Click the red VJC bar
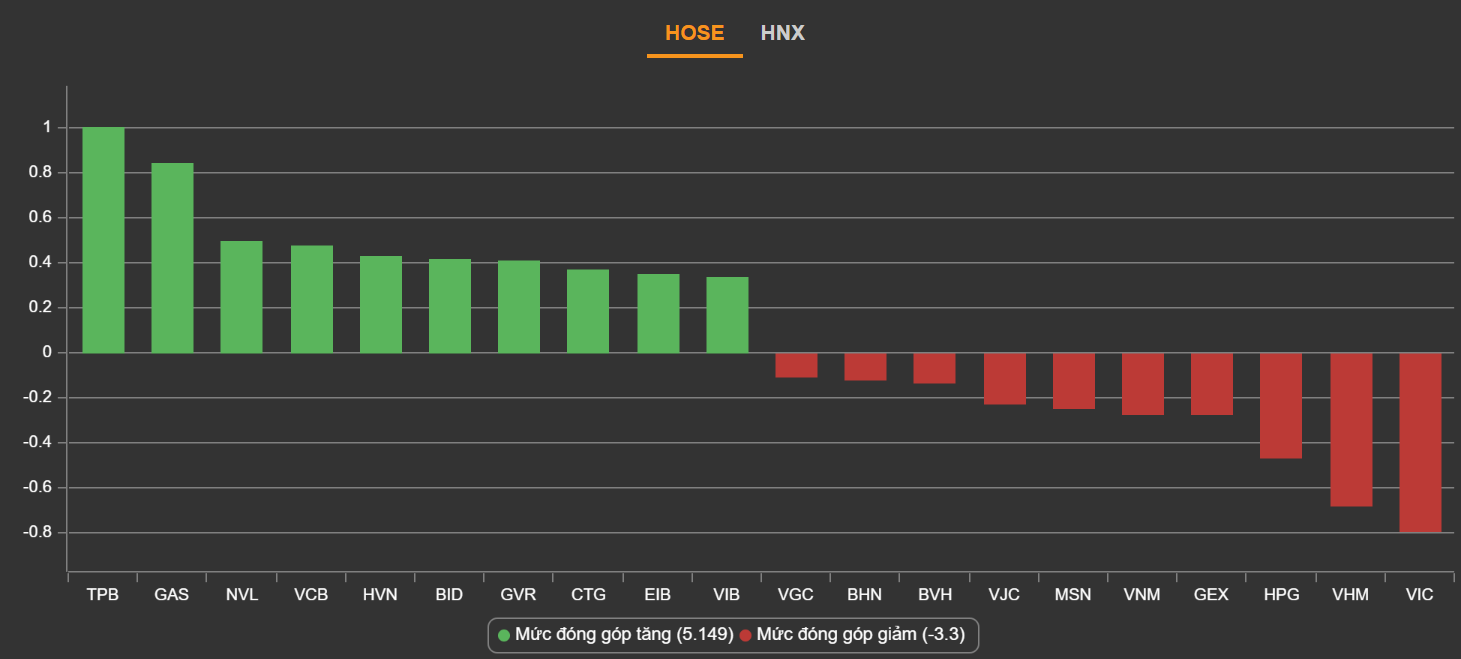 pyautogui.click(x=1004, y=378)
